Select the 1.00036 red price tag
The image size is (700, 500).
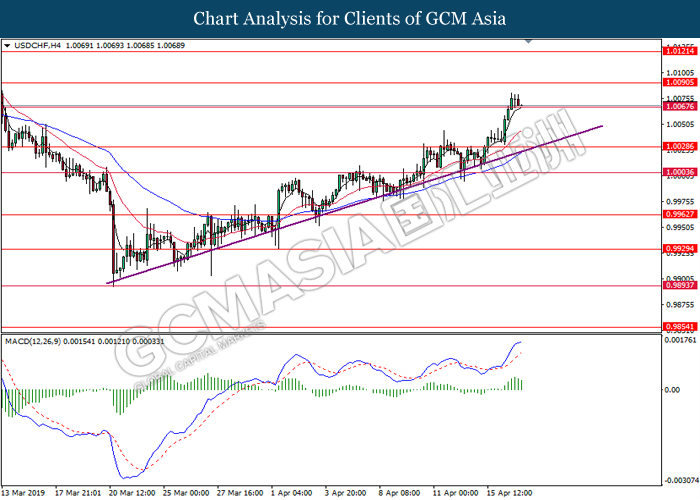[x=679, y=172]
